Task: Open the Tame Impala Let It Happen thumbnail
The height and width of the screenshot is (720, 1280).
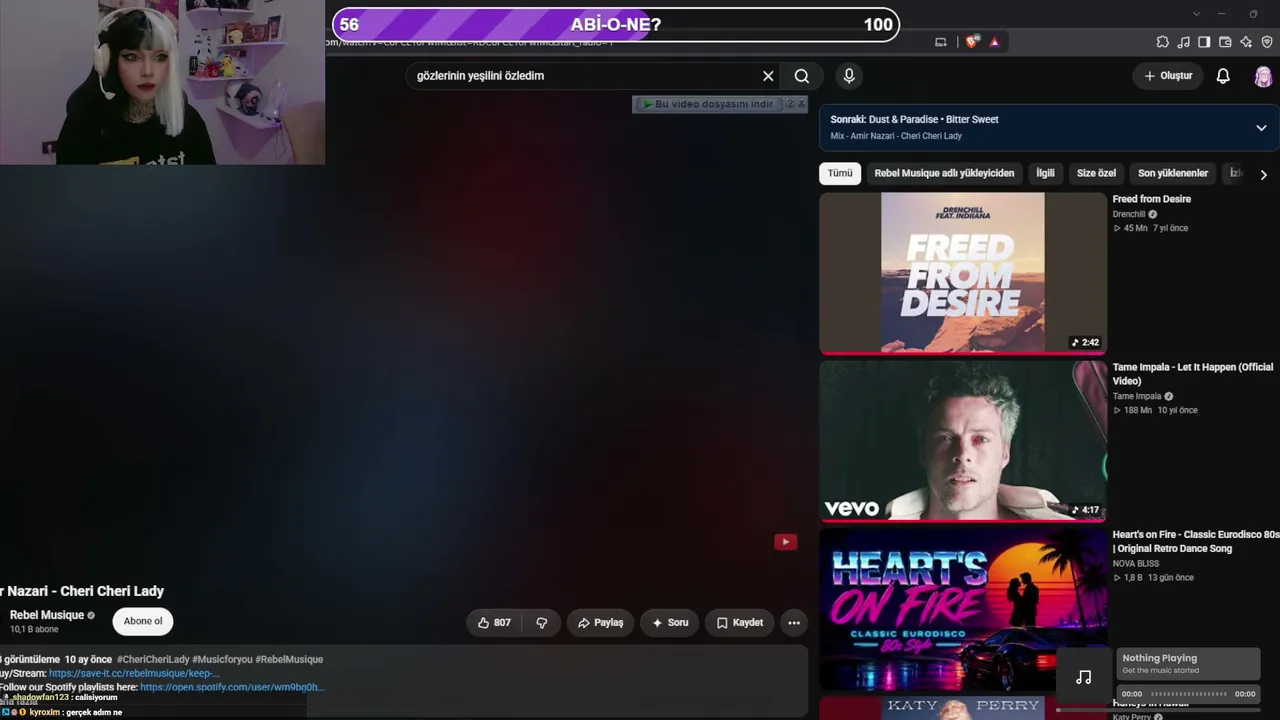Action: point(963,441)
